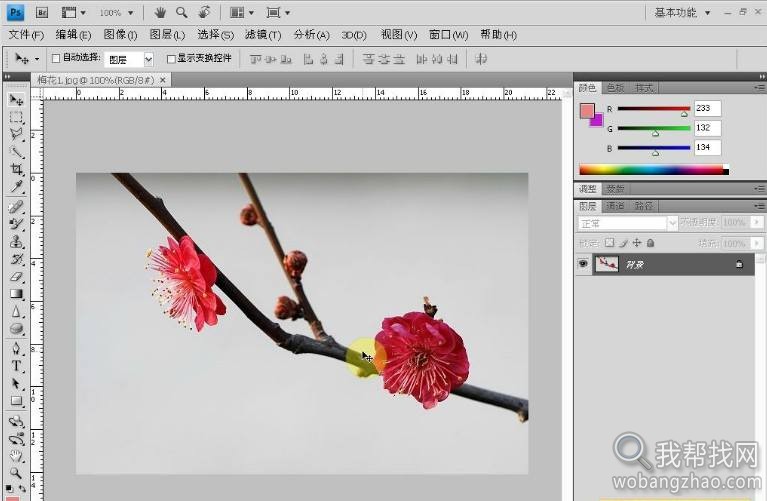Click the R red channel slider

point(654,109)
